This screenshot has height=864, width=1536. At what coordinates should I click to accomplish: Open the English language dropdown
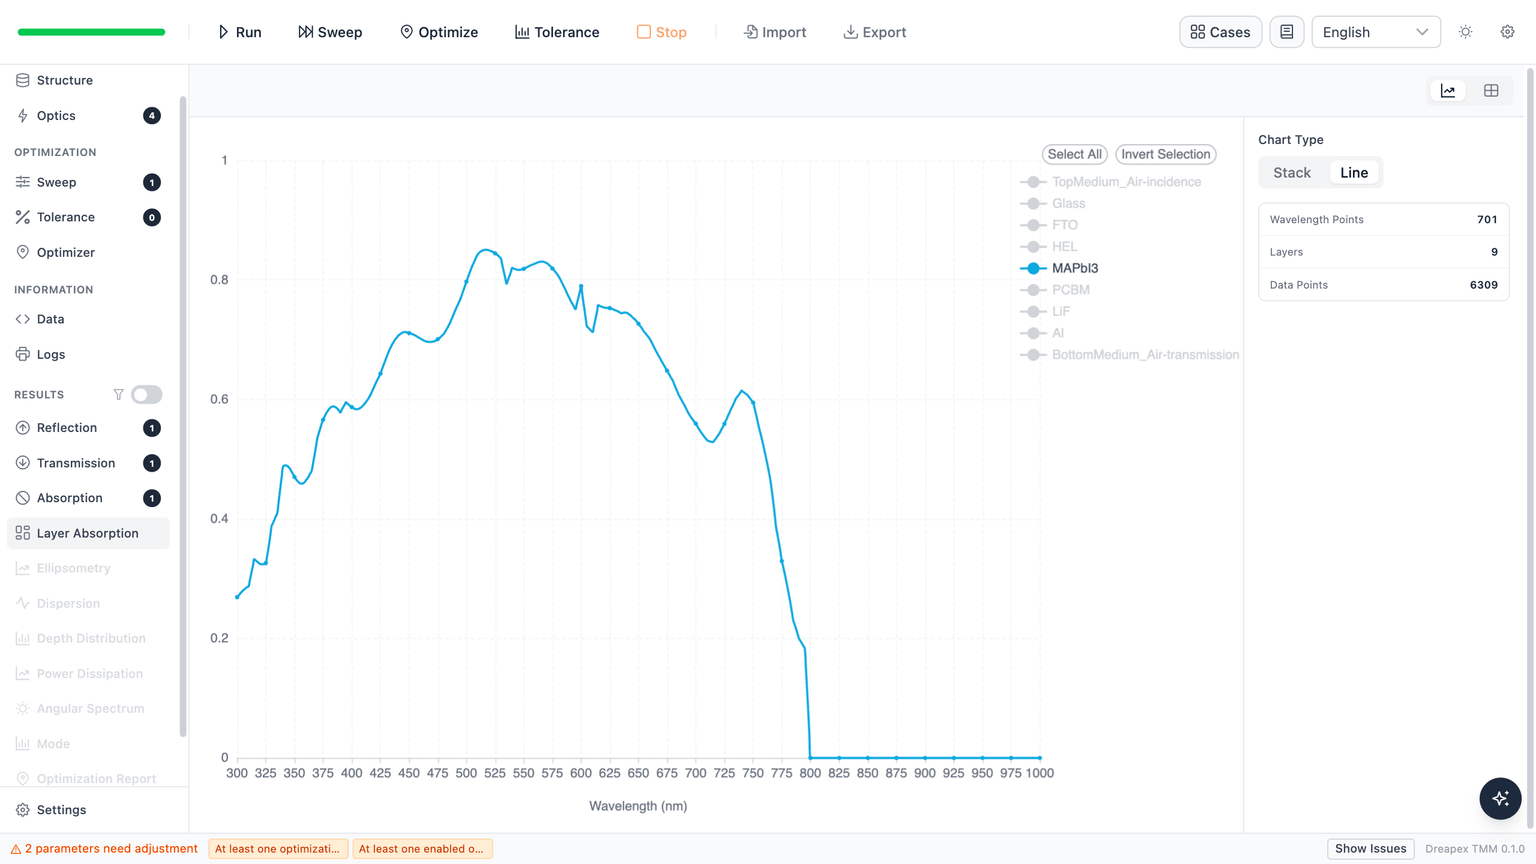pos(1376,32)
